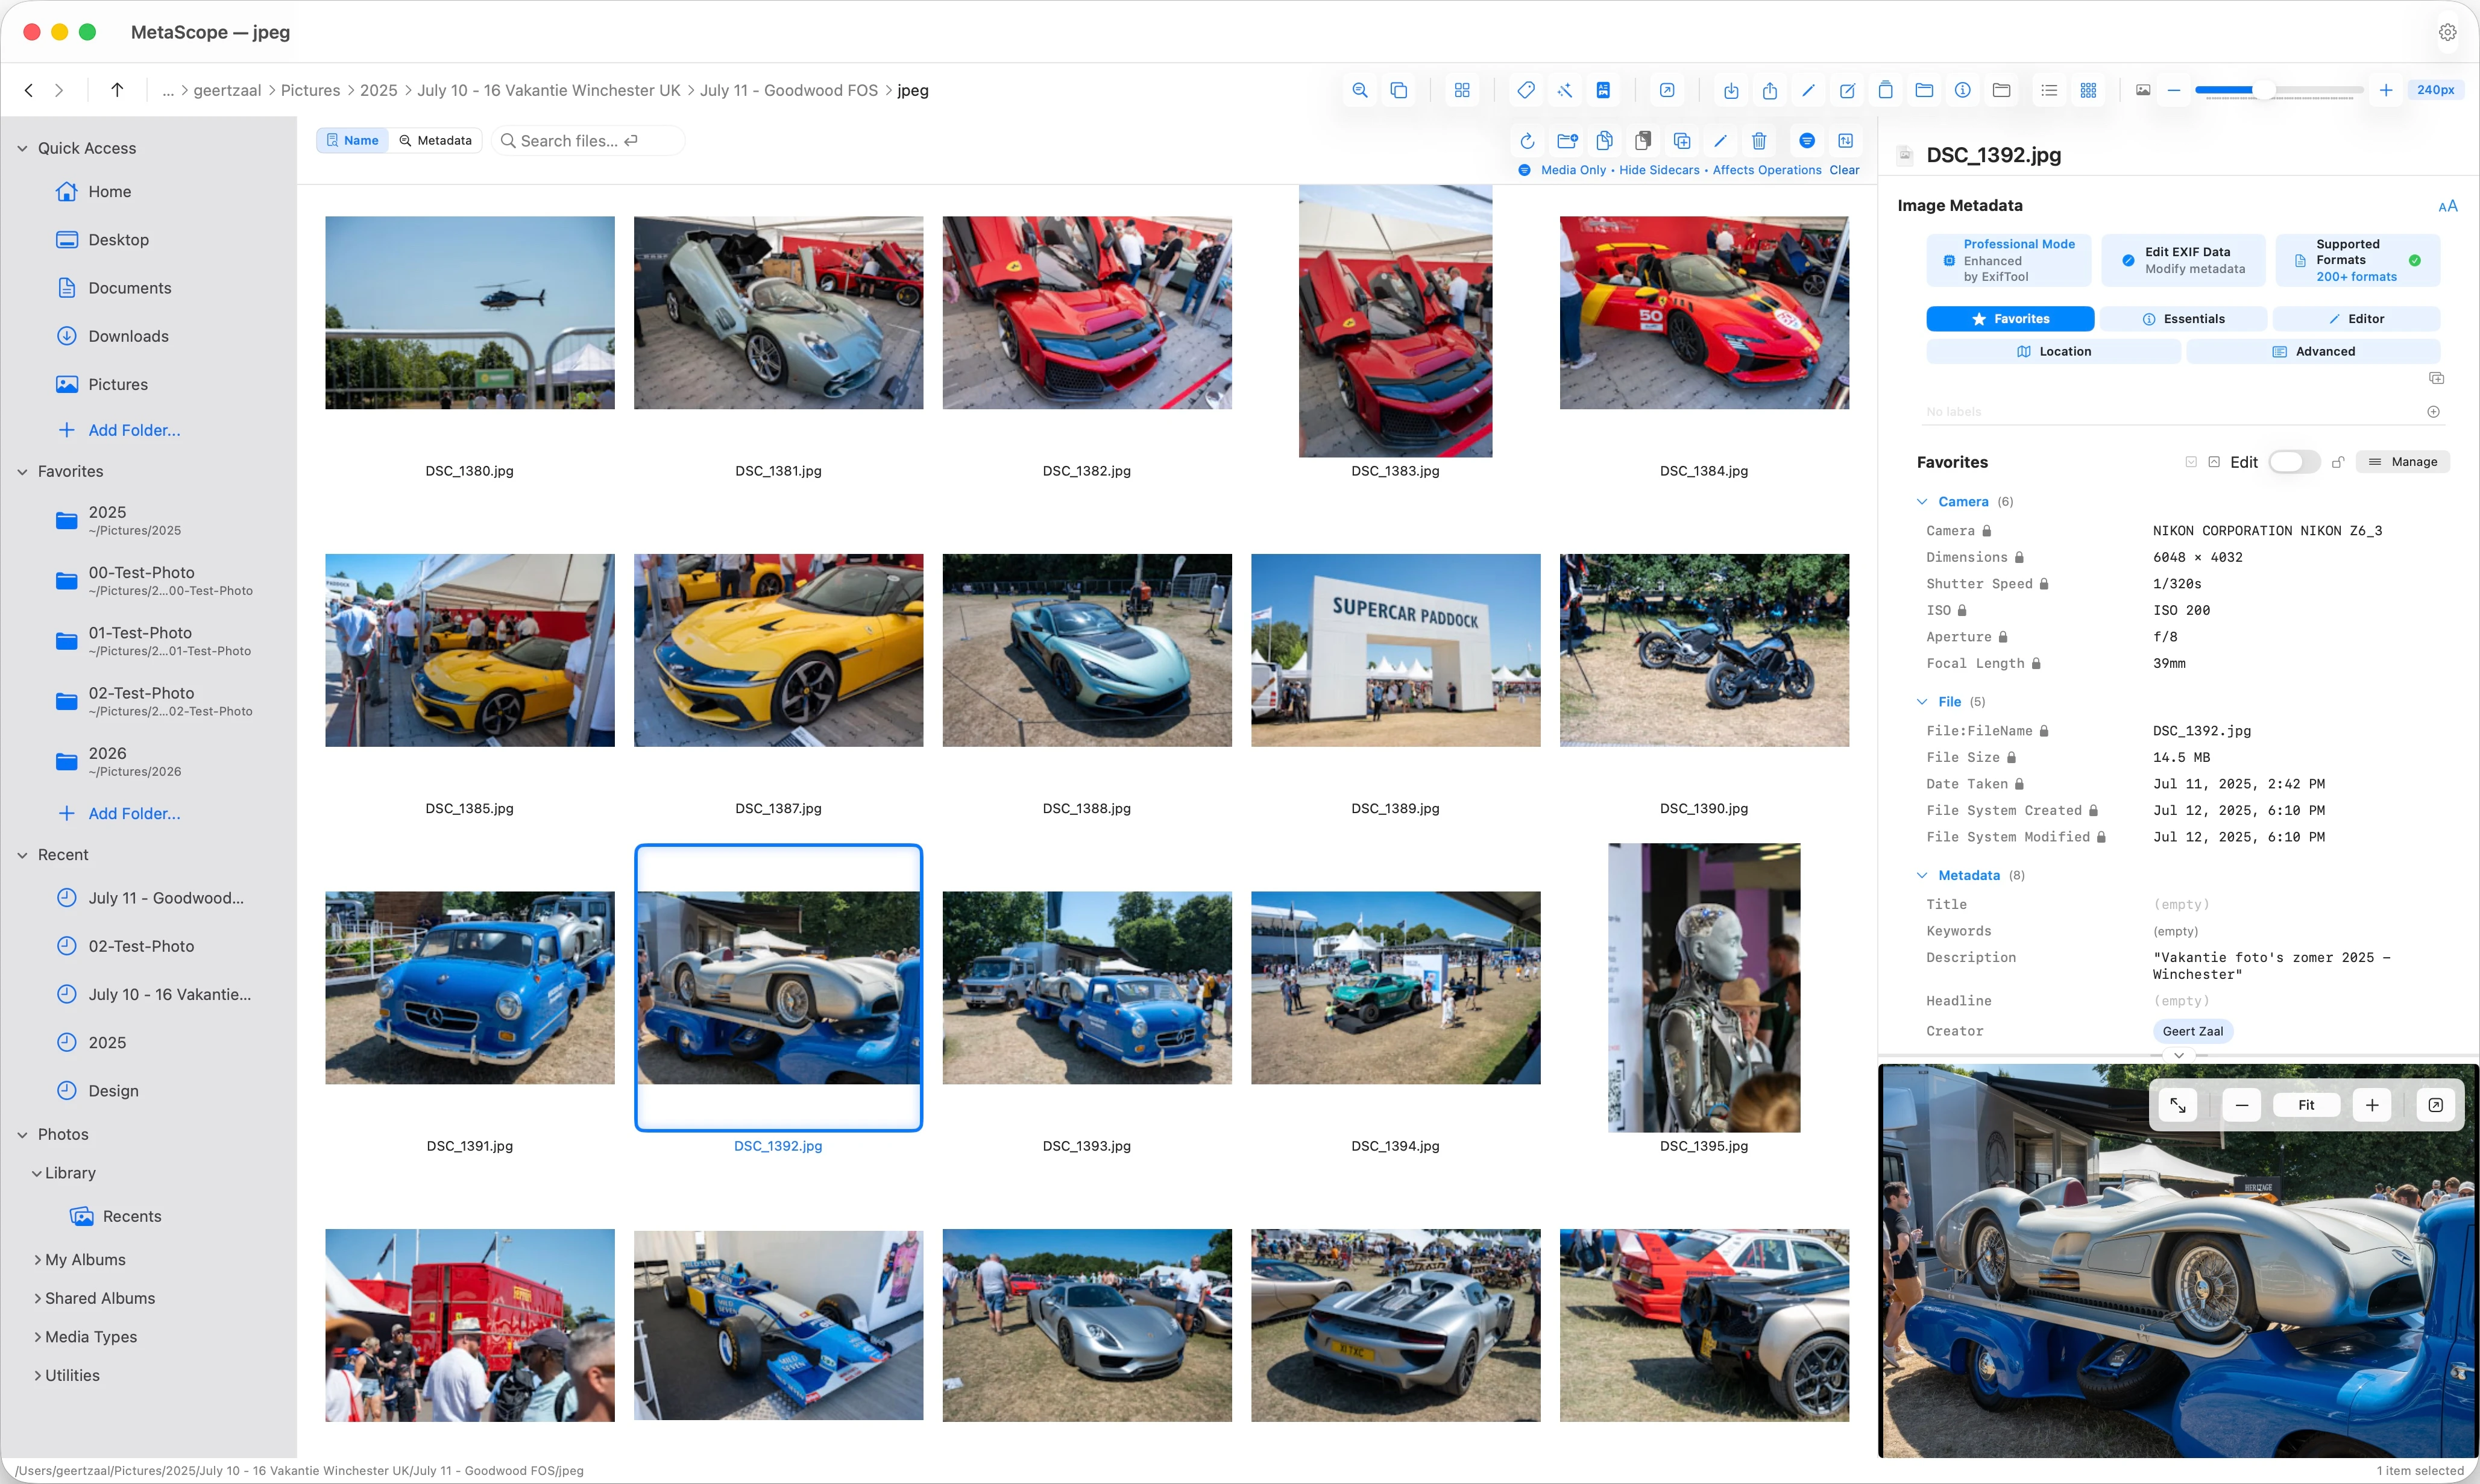Image resolution: width=2480 pixels, height=1484 pixels.
Task: Collapse the Camera metadata section
Action: click(1922, 501)
